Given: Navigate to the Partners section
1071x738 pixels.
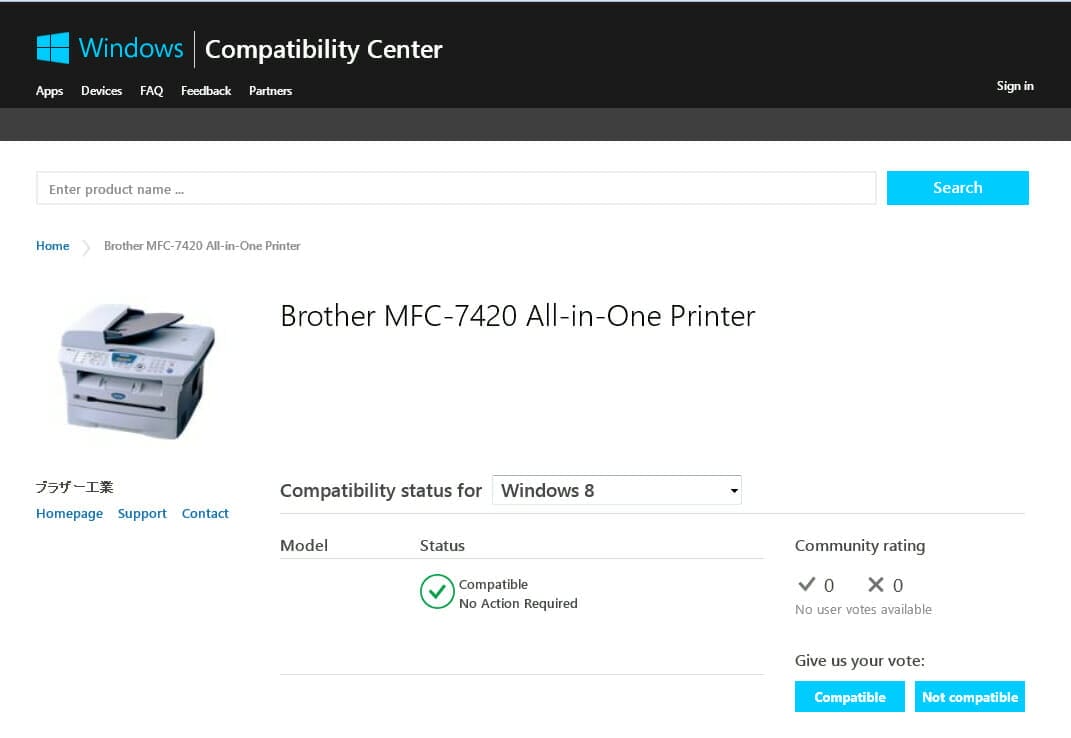Looking at the screenshot, I should click(x=270, y=91).
